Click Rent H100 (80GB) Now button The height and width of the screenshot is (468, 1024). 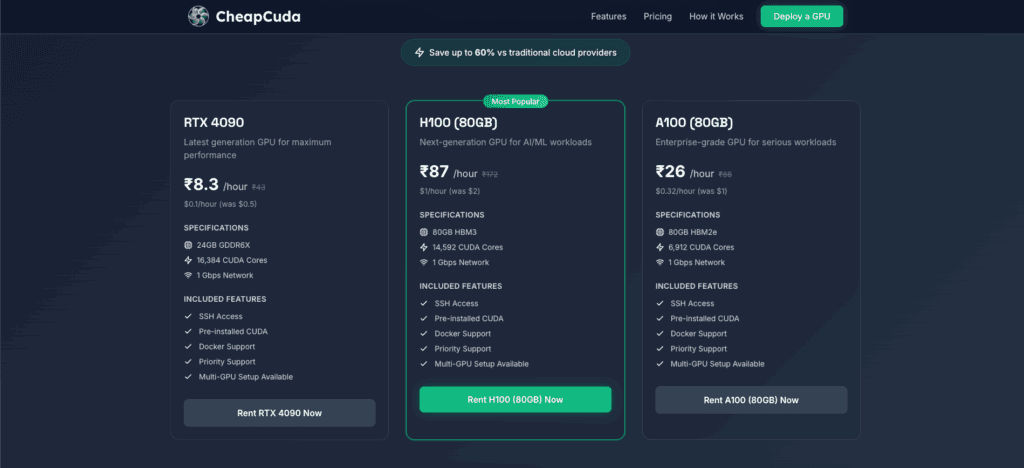(515, 399)
